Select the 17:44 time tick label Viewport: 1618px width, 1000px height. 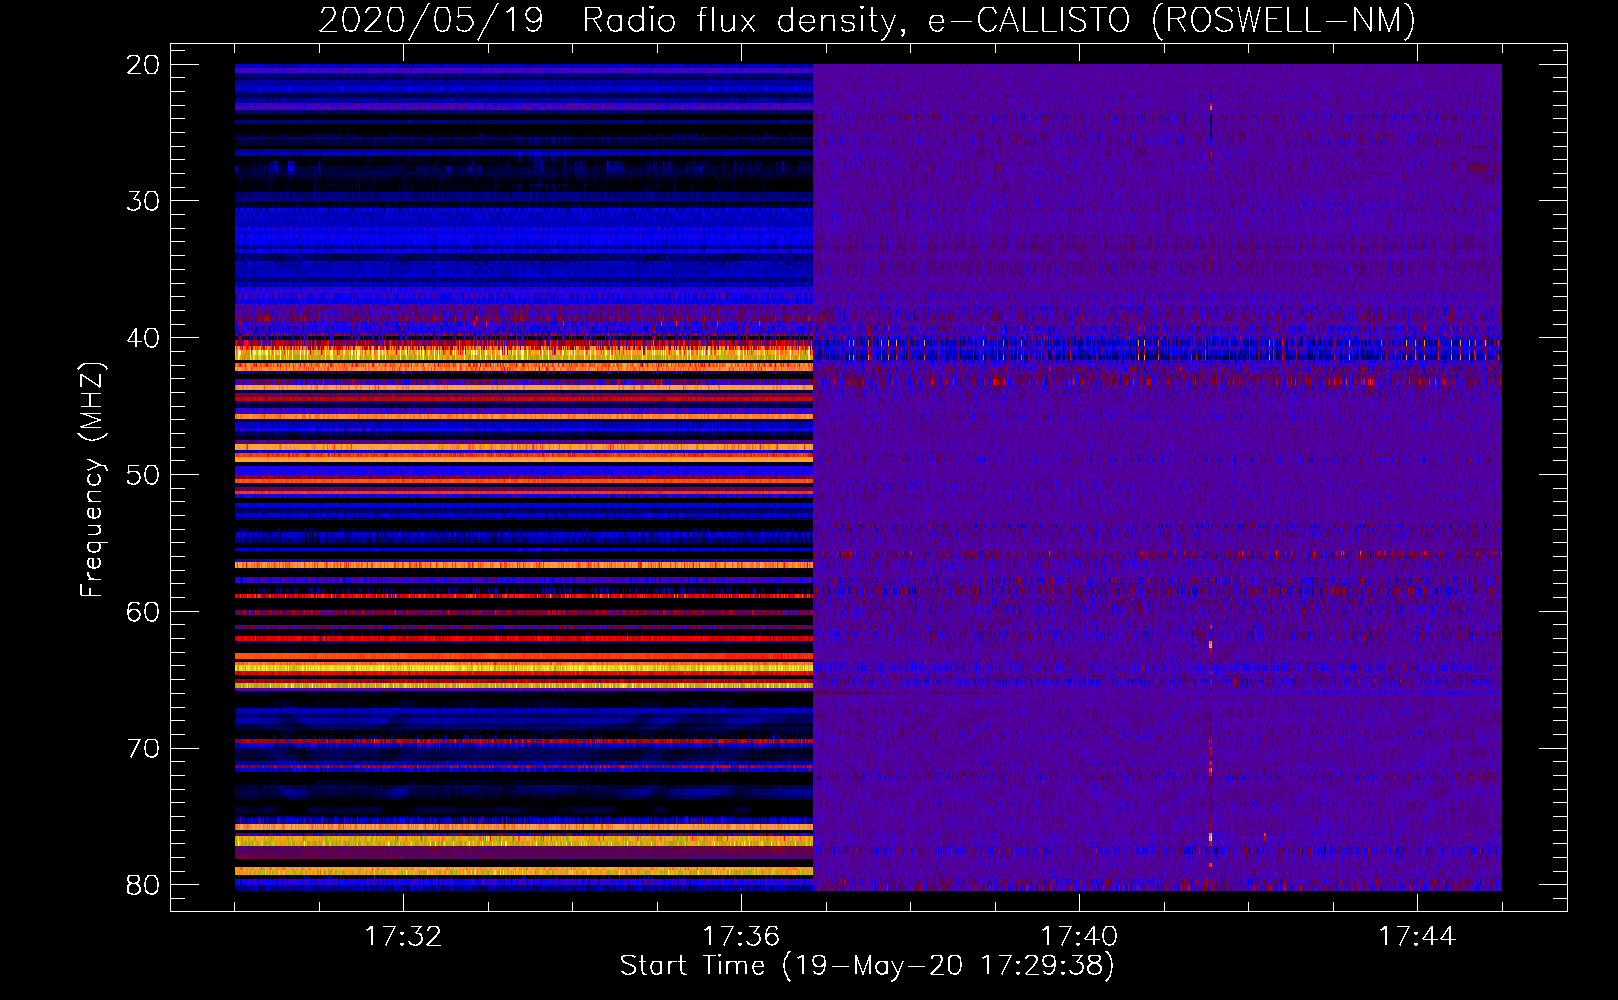point(1417,937)
